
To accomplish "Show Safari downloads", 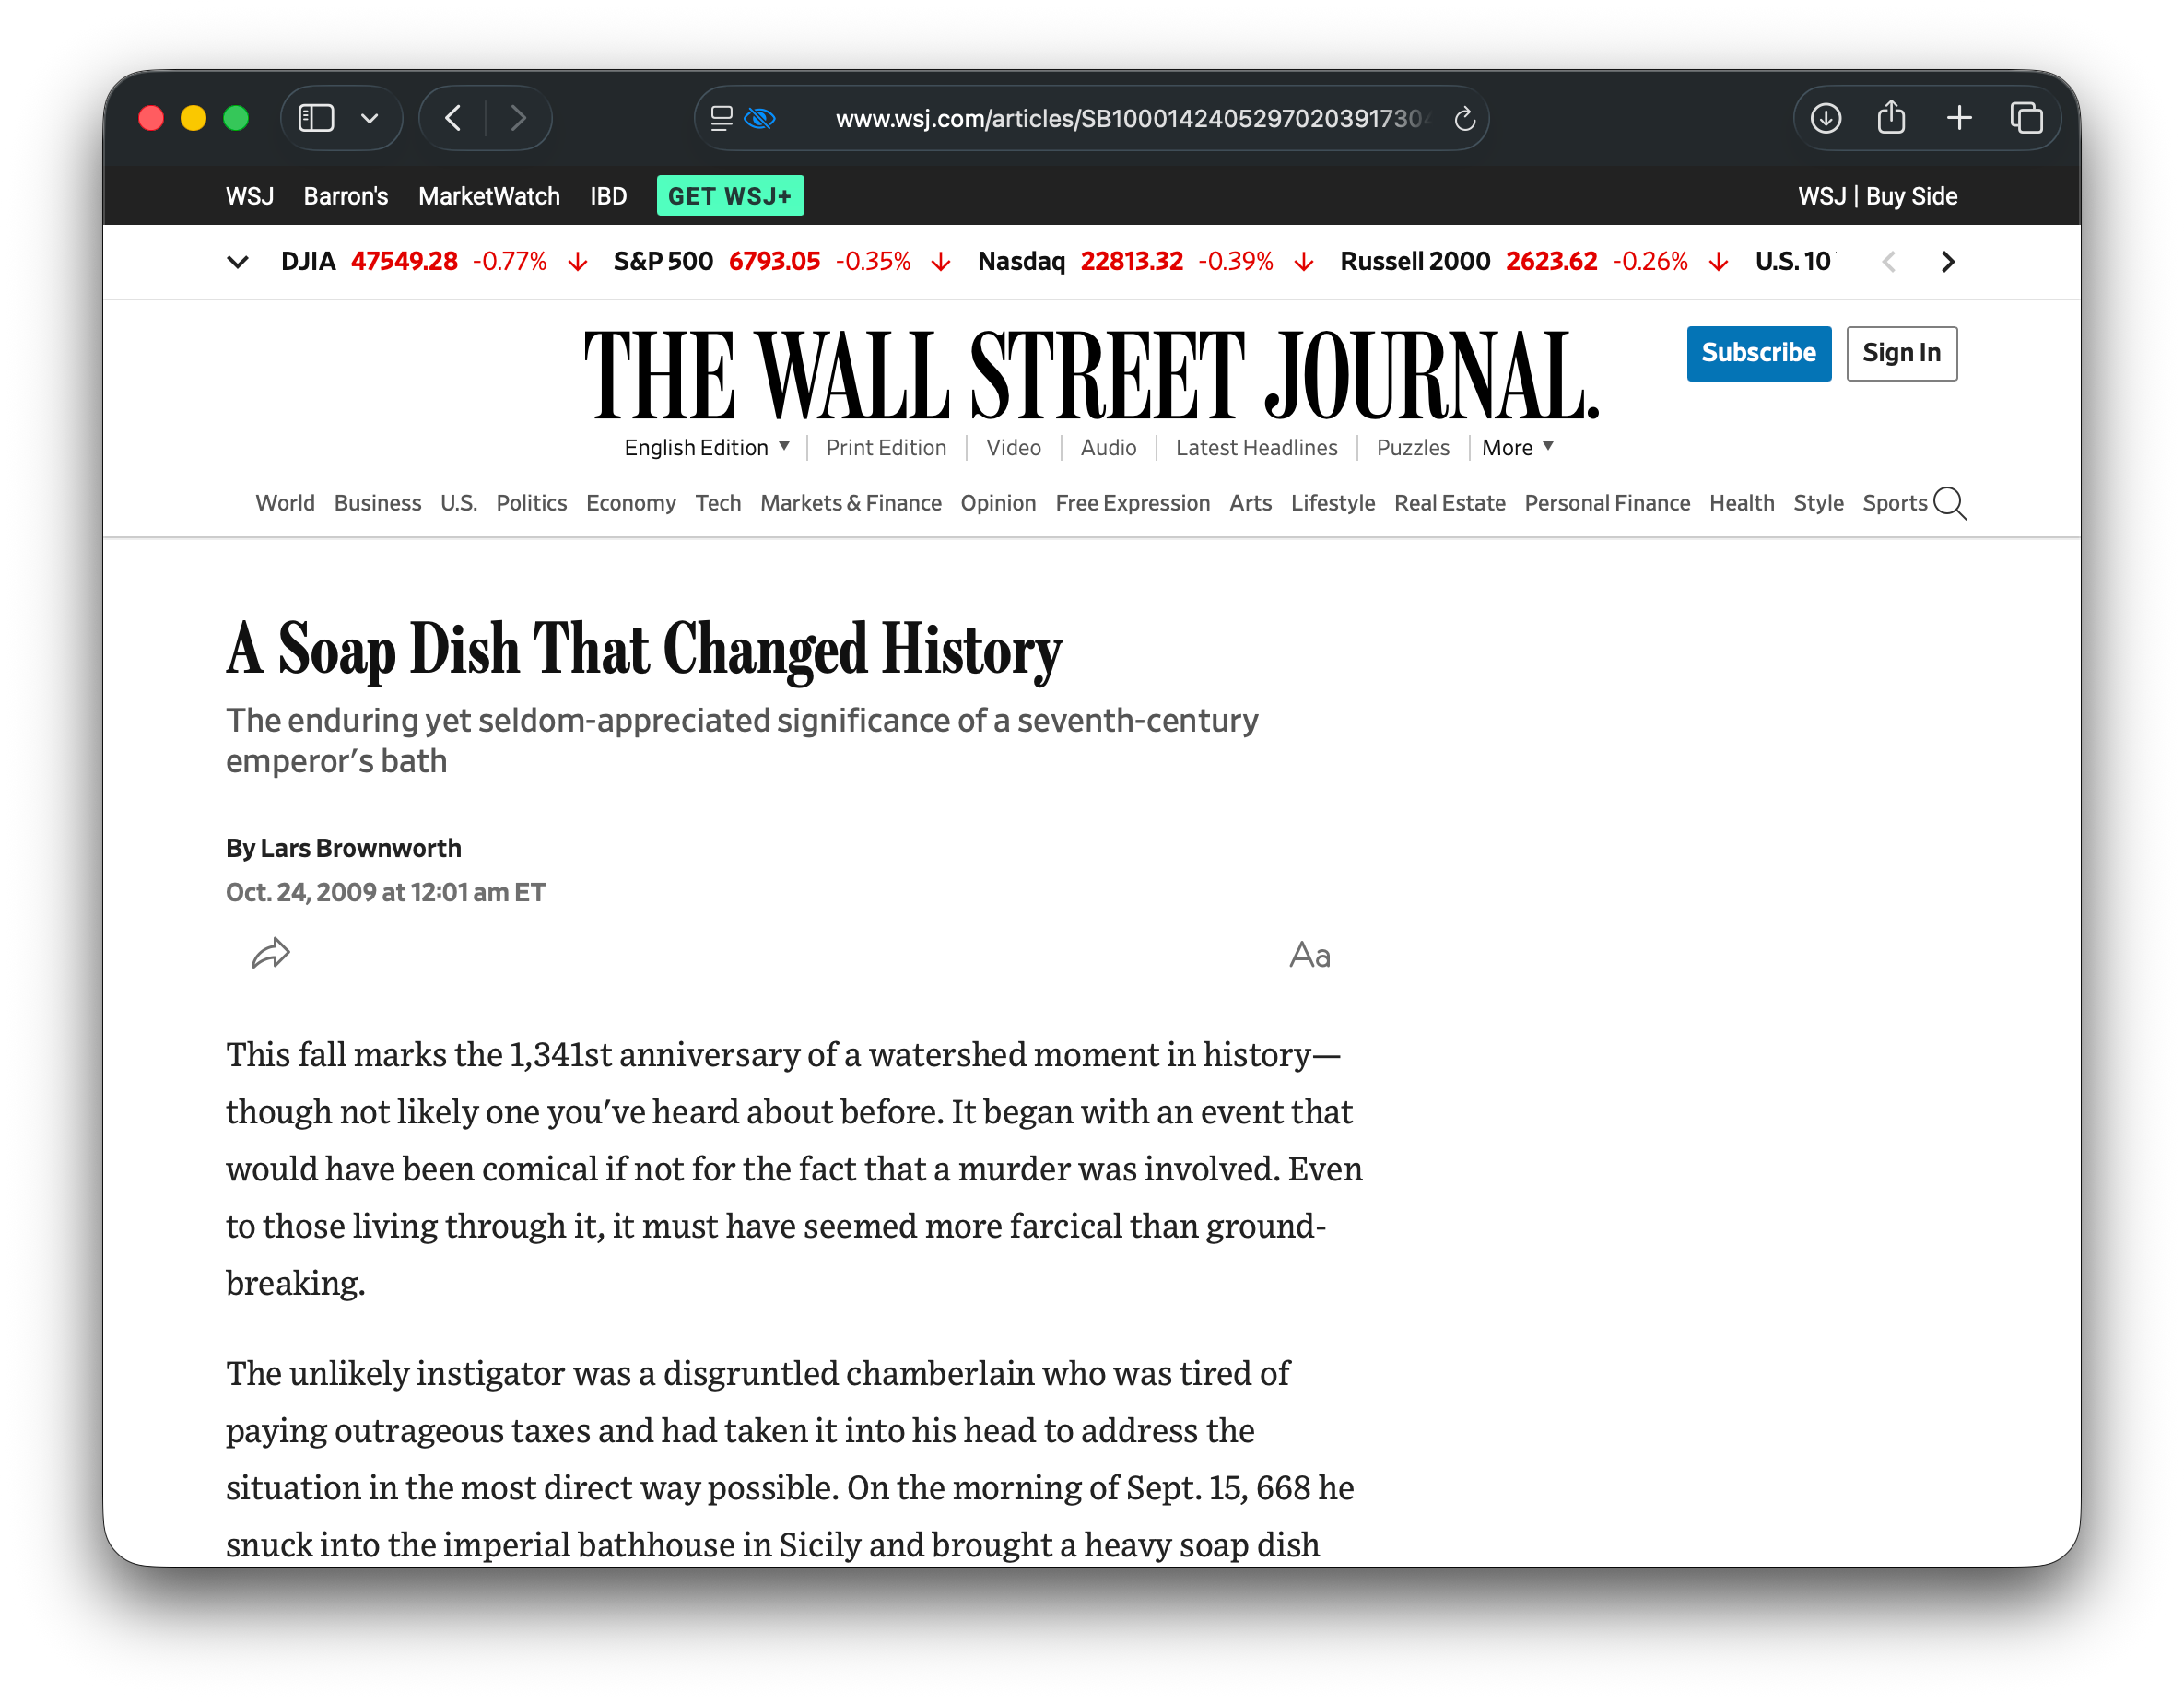I will point(1825,118).
